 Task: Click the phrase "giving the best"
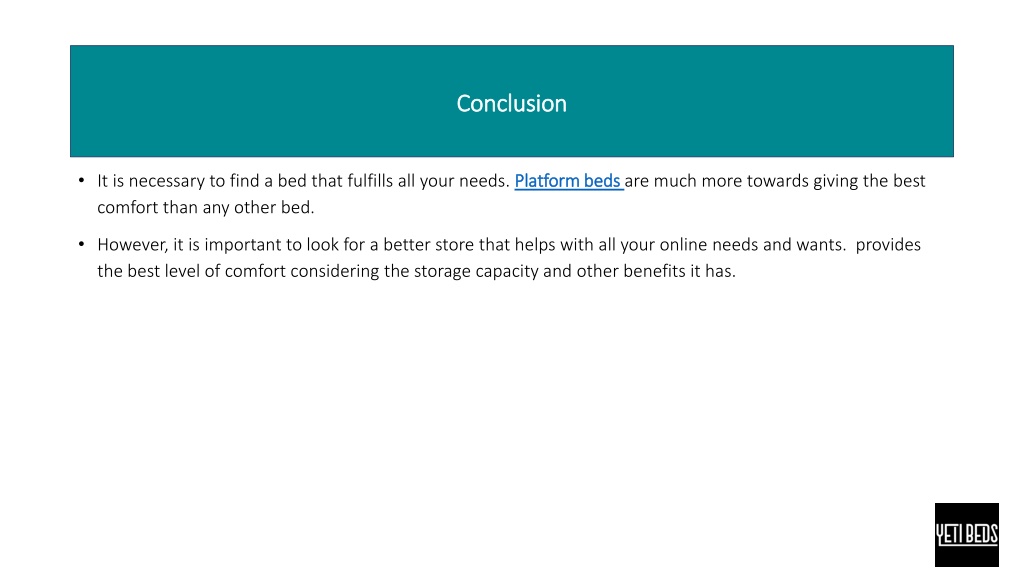click(x=869, y=181)
